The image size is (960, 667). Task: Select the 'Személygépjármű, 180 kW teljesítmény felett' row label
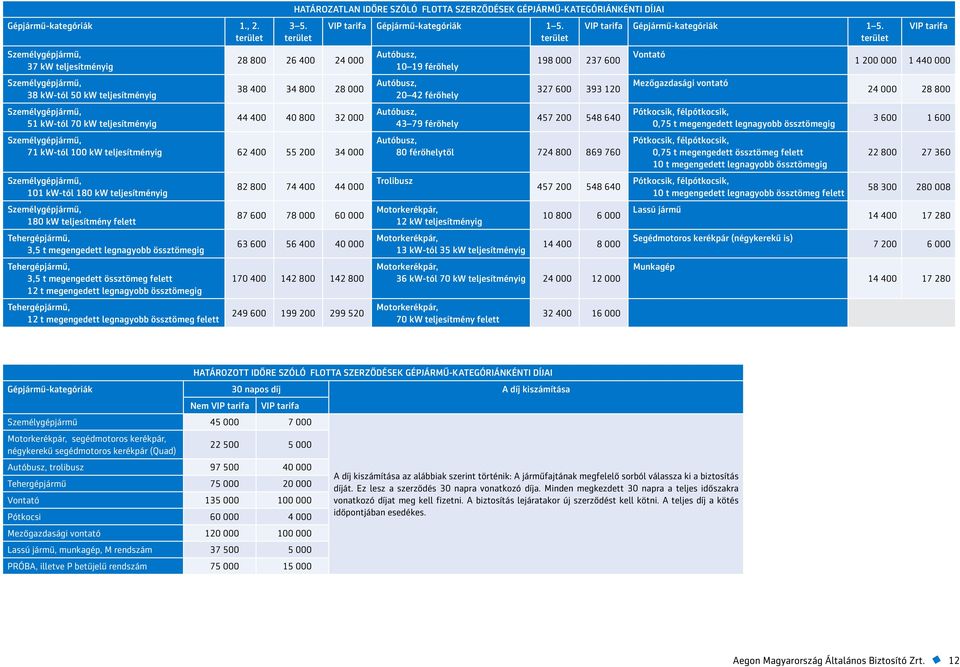[x=72, y=215]
